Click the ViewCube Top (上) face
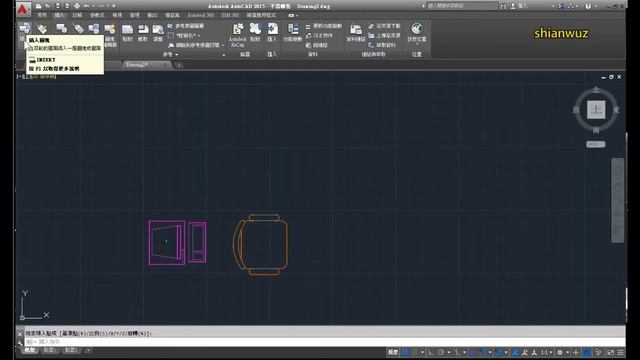 click(596, 110)
